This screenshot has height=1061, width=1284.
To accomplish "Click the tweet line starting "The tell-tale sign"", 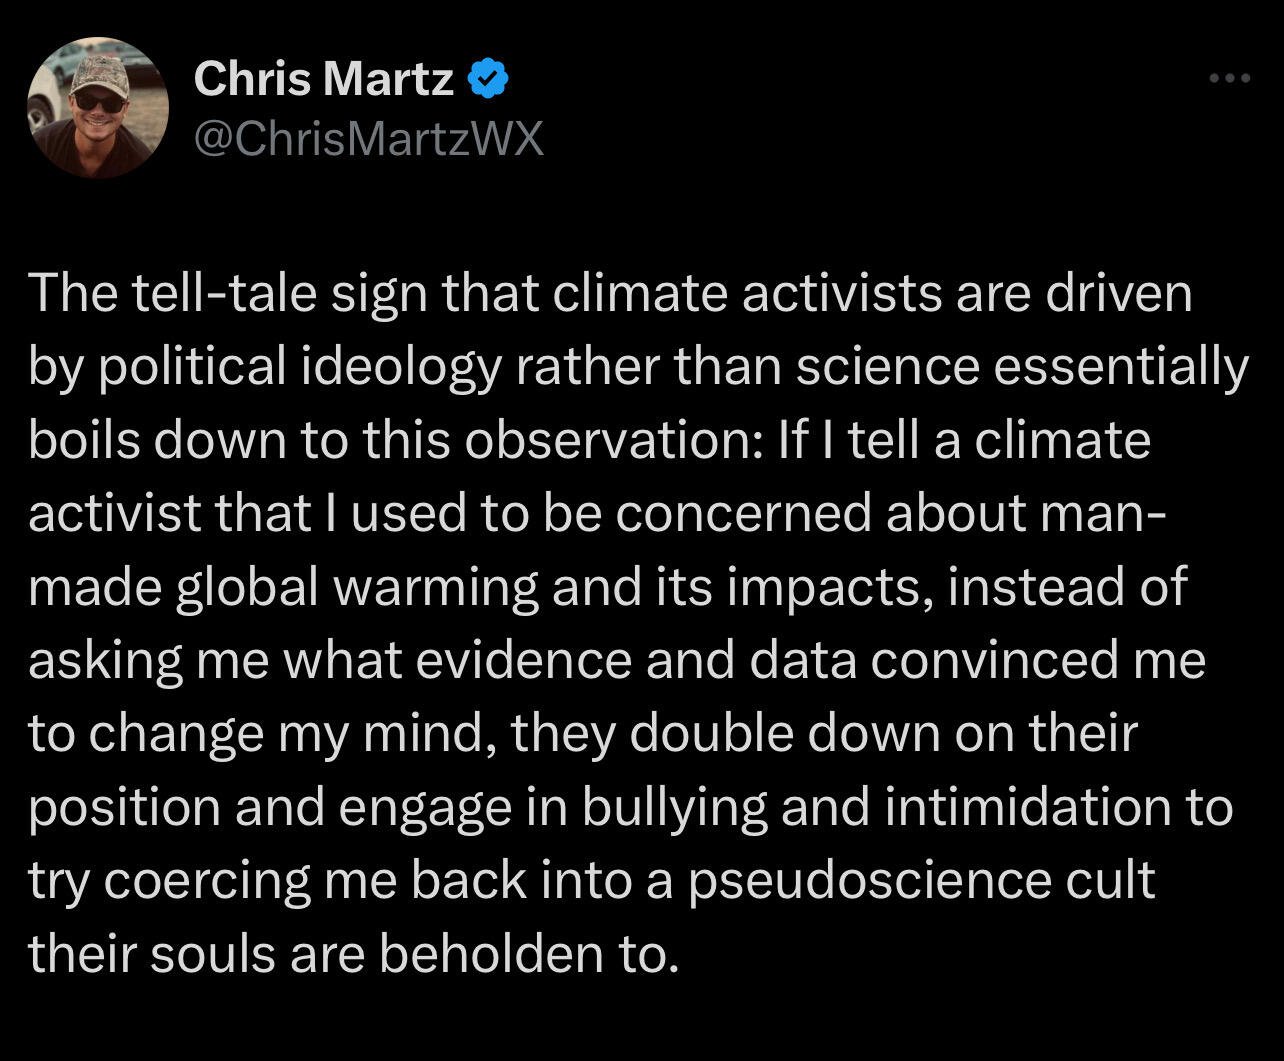I will (611, 295).
